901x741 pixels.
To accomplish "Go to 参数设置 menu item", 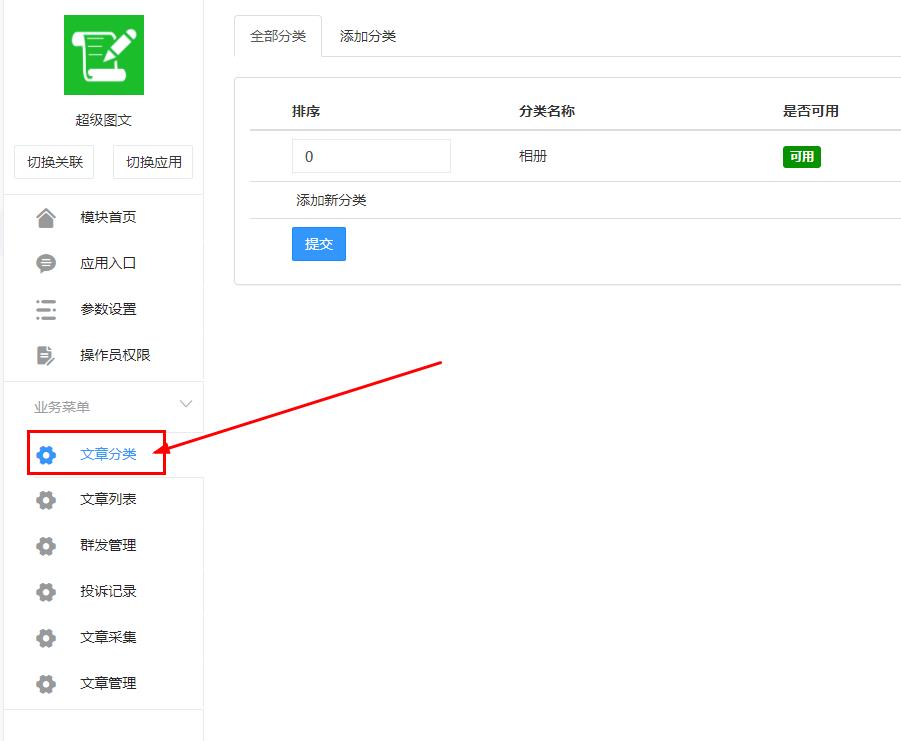I will click(x=108, y=309).
